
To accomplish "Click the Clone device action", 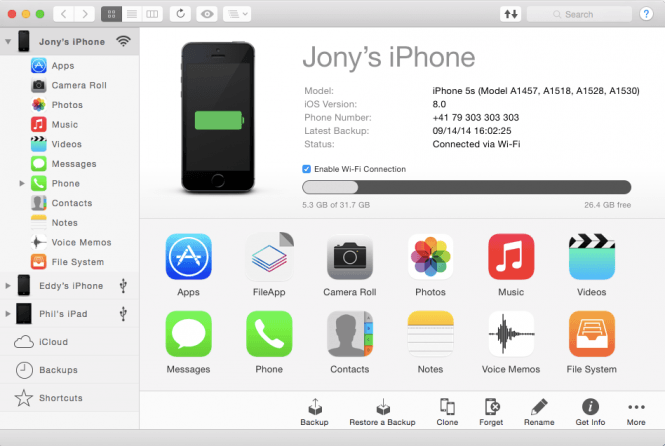I will pos(447,412).
